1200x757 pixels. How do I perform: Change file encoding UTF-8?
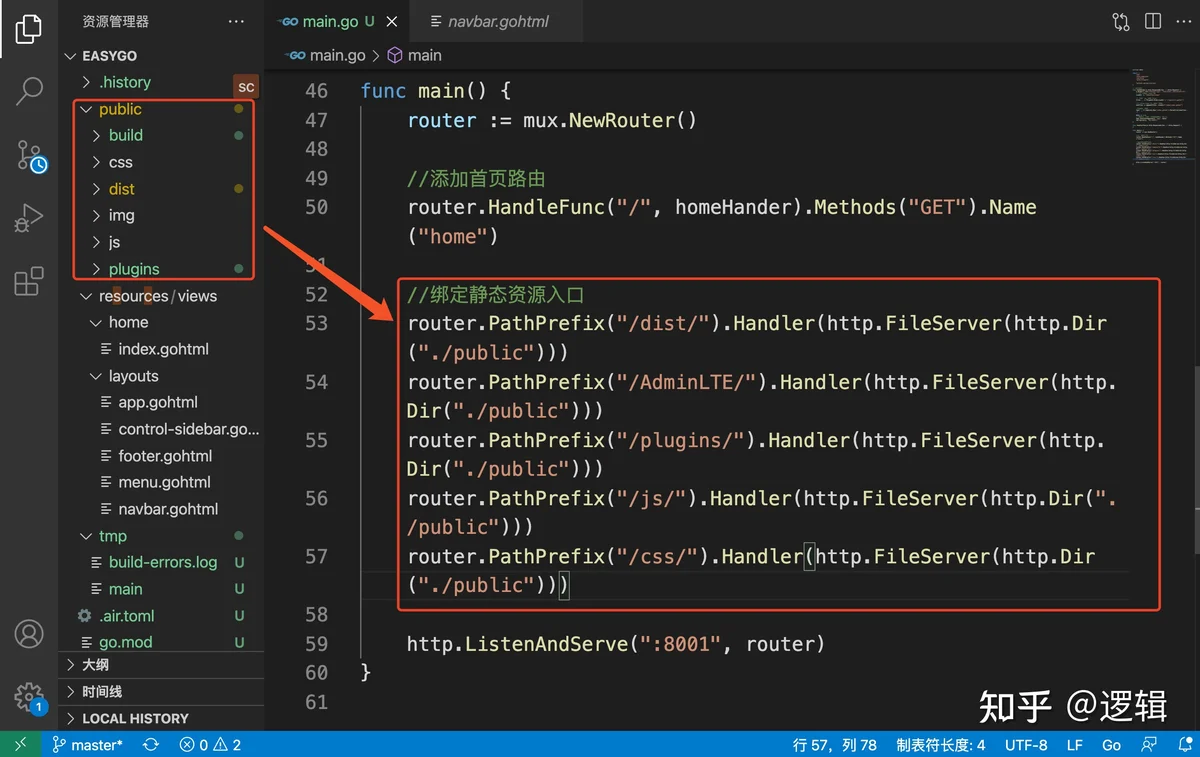[x=1026, y=744]
